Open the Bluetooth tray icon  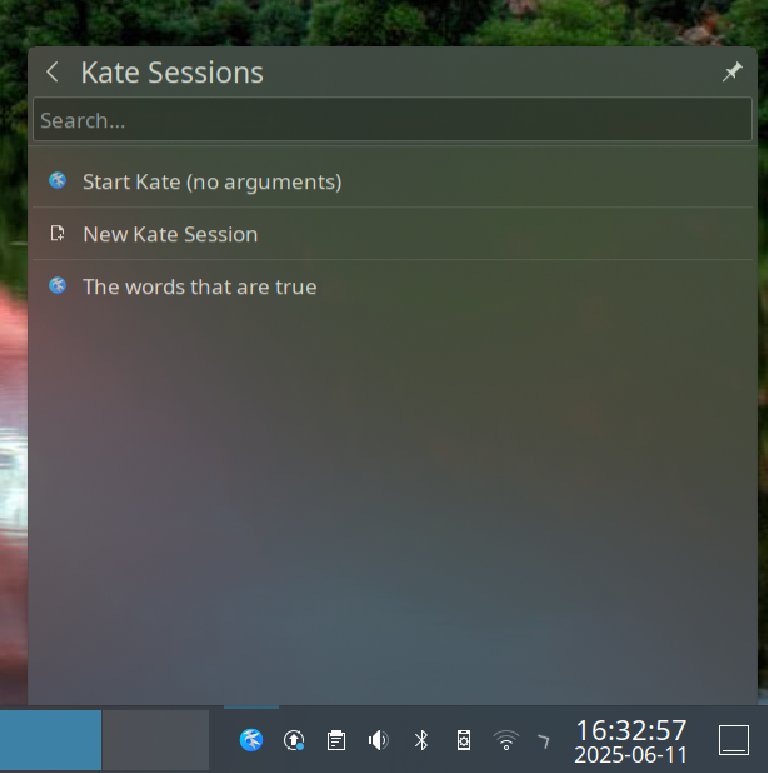[x=421, y=740]
